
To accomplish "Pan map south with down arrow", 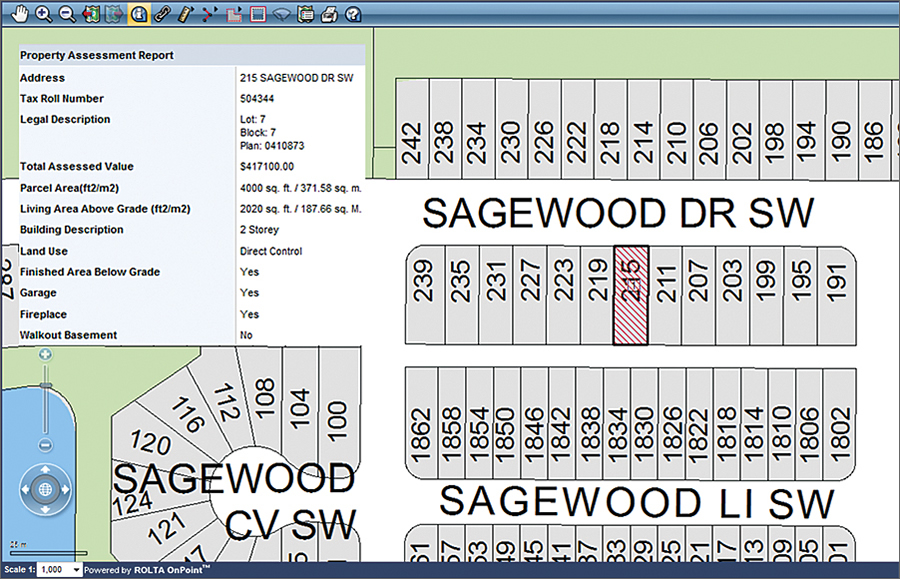I will 45,509.
